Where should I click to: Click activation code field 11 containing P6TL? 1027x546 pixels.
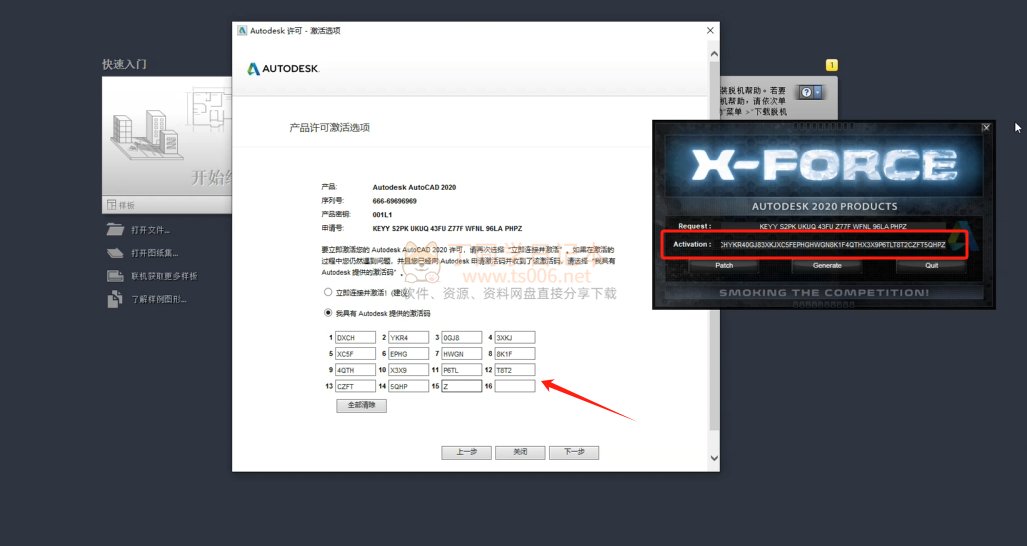click(x=462, y=370)
